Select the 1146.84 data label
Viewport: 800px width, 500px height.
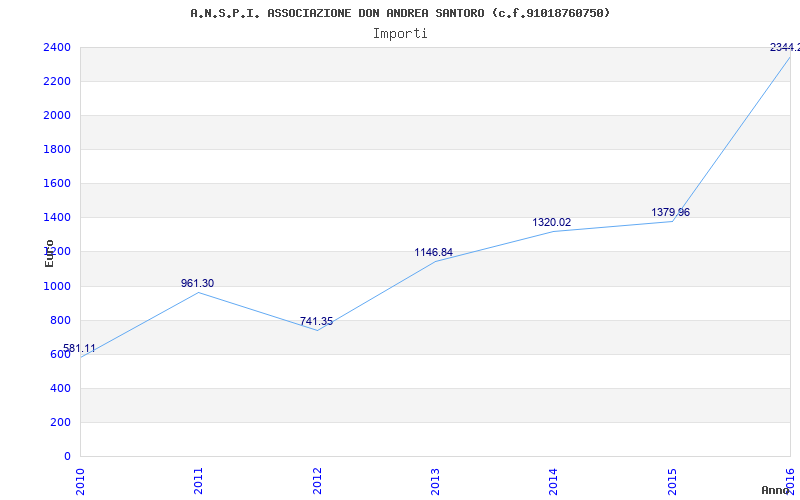[x=433, y=253]
